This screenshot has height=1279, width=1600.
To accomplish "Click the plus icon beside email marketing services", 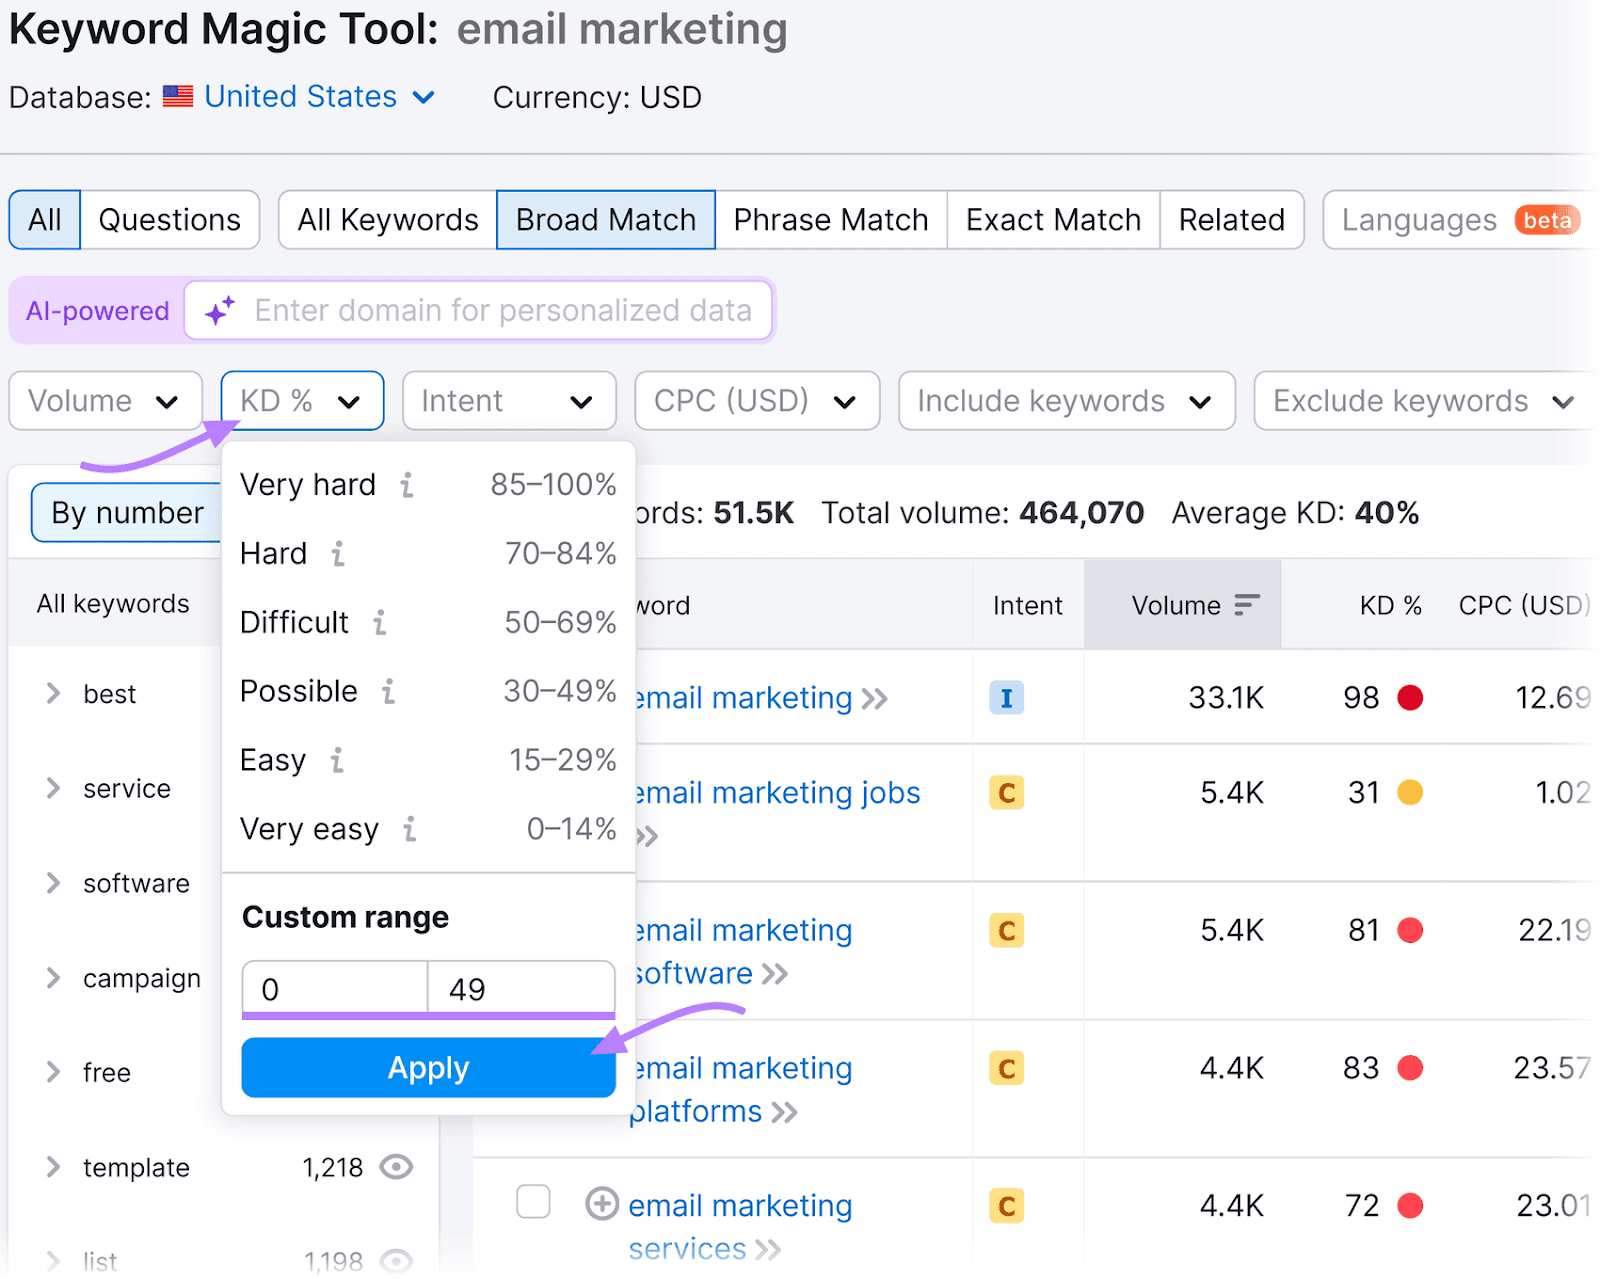I will 601,1204.
